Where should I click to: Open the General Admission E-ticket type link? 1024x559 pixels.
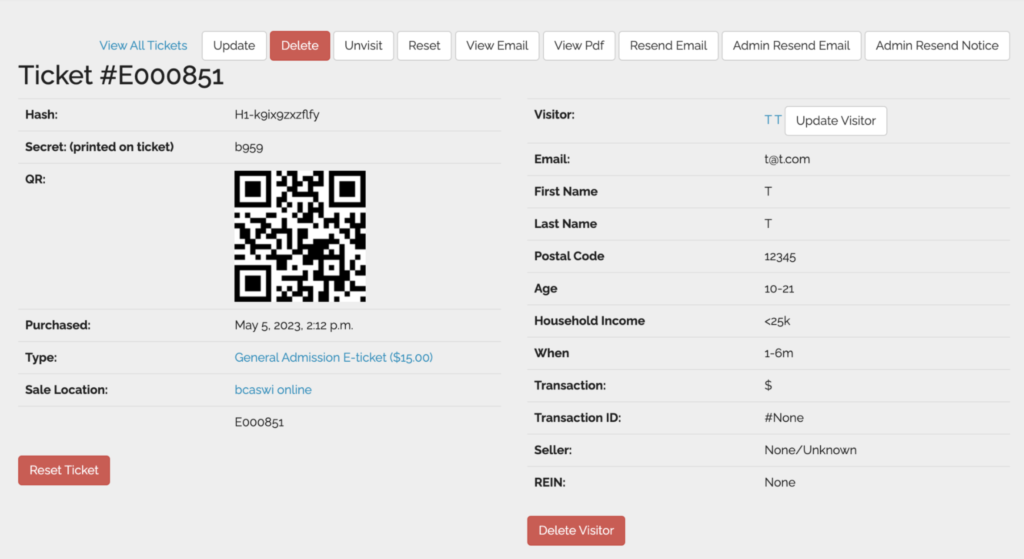333,357
